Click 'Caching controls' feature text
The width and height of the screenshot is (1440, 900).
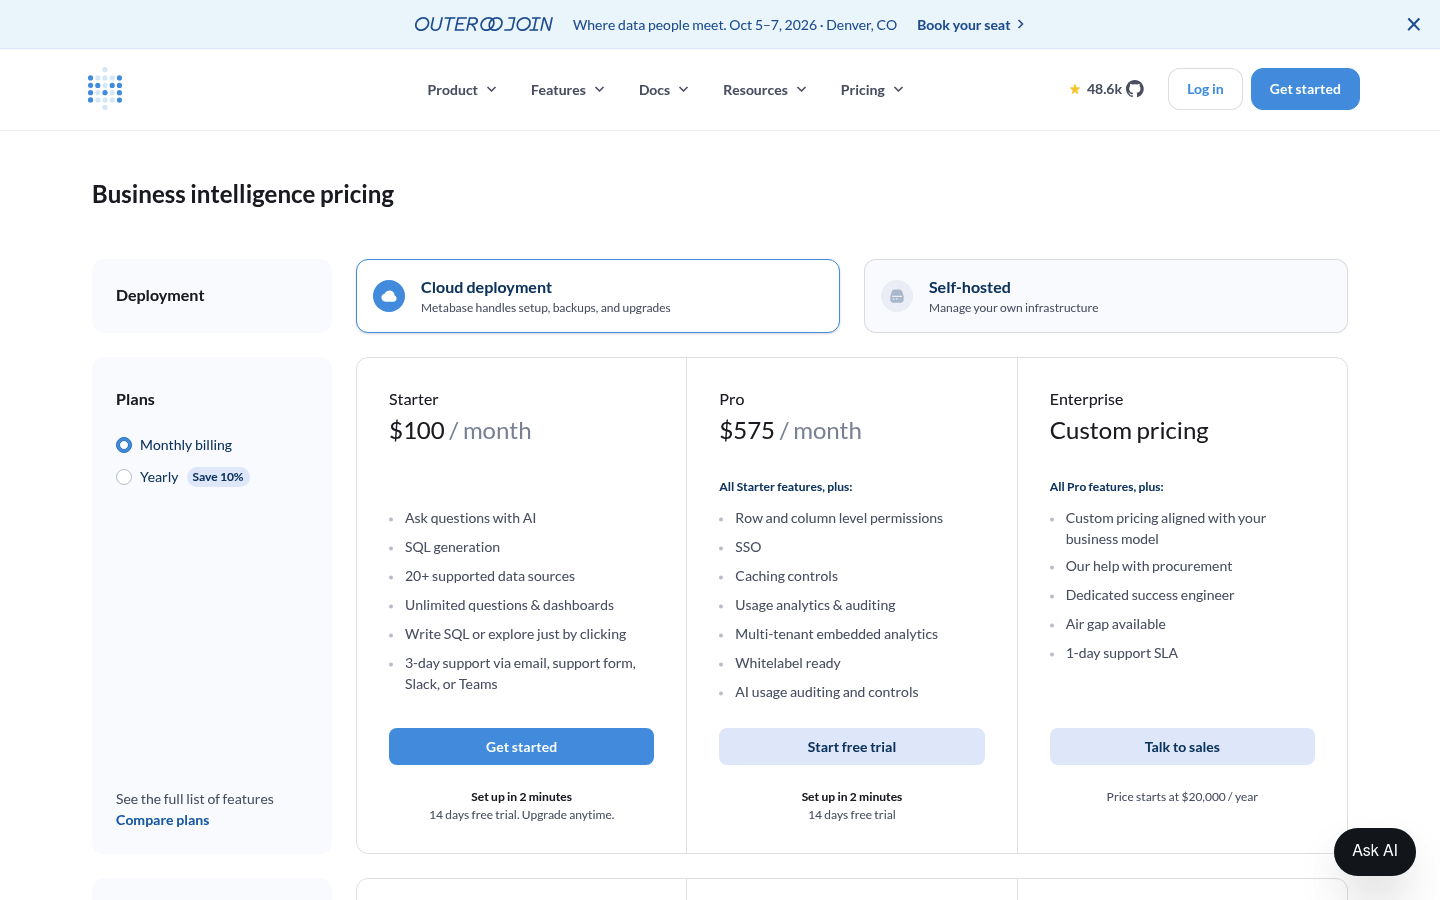coord(786,576)
